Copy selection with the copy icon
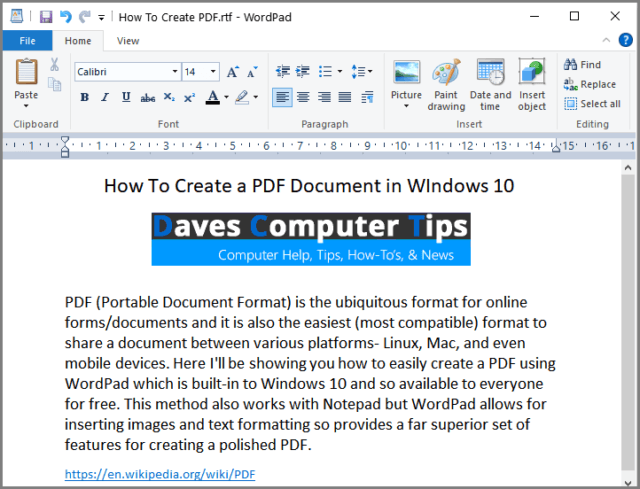The image size is (640, 489). [x=54, y=84]
